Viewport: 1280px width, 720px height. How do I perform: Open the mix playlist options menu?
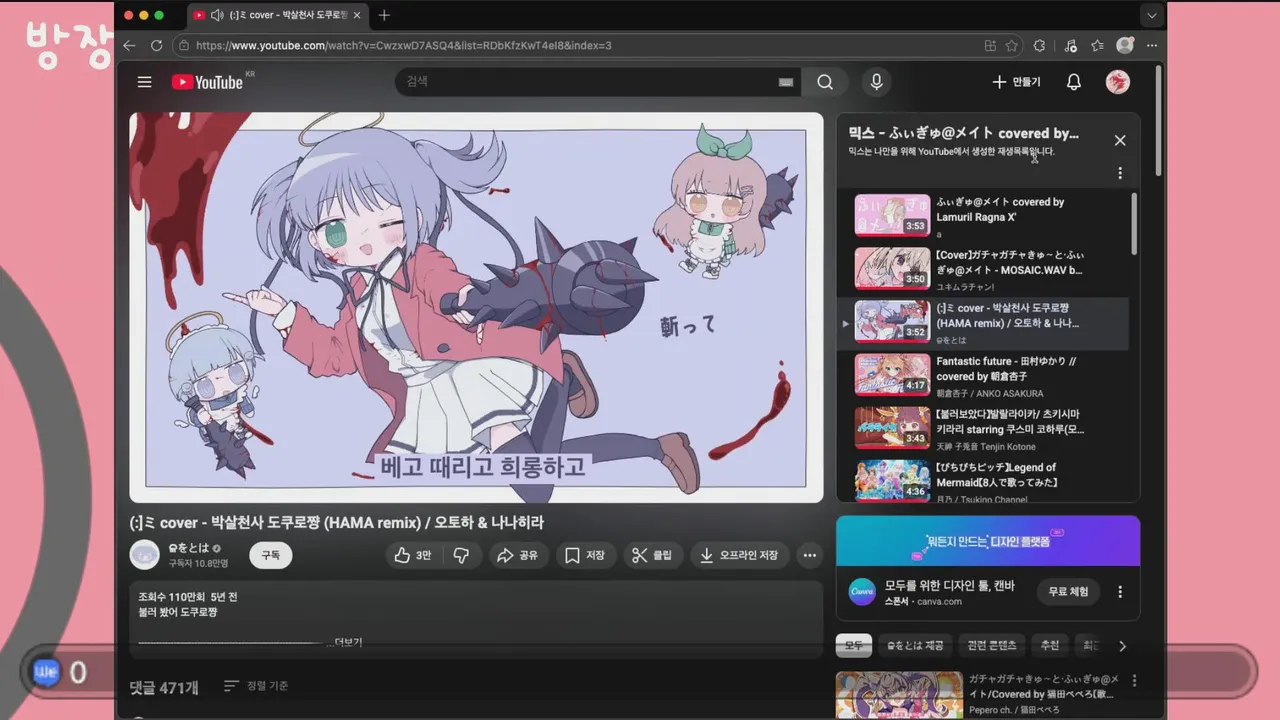tap(1120, 173)
